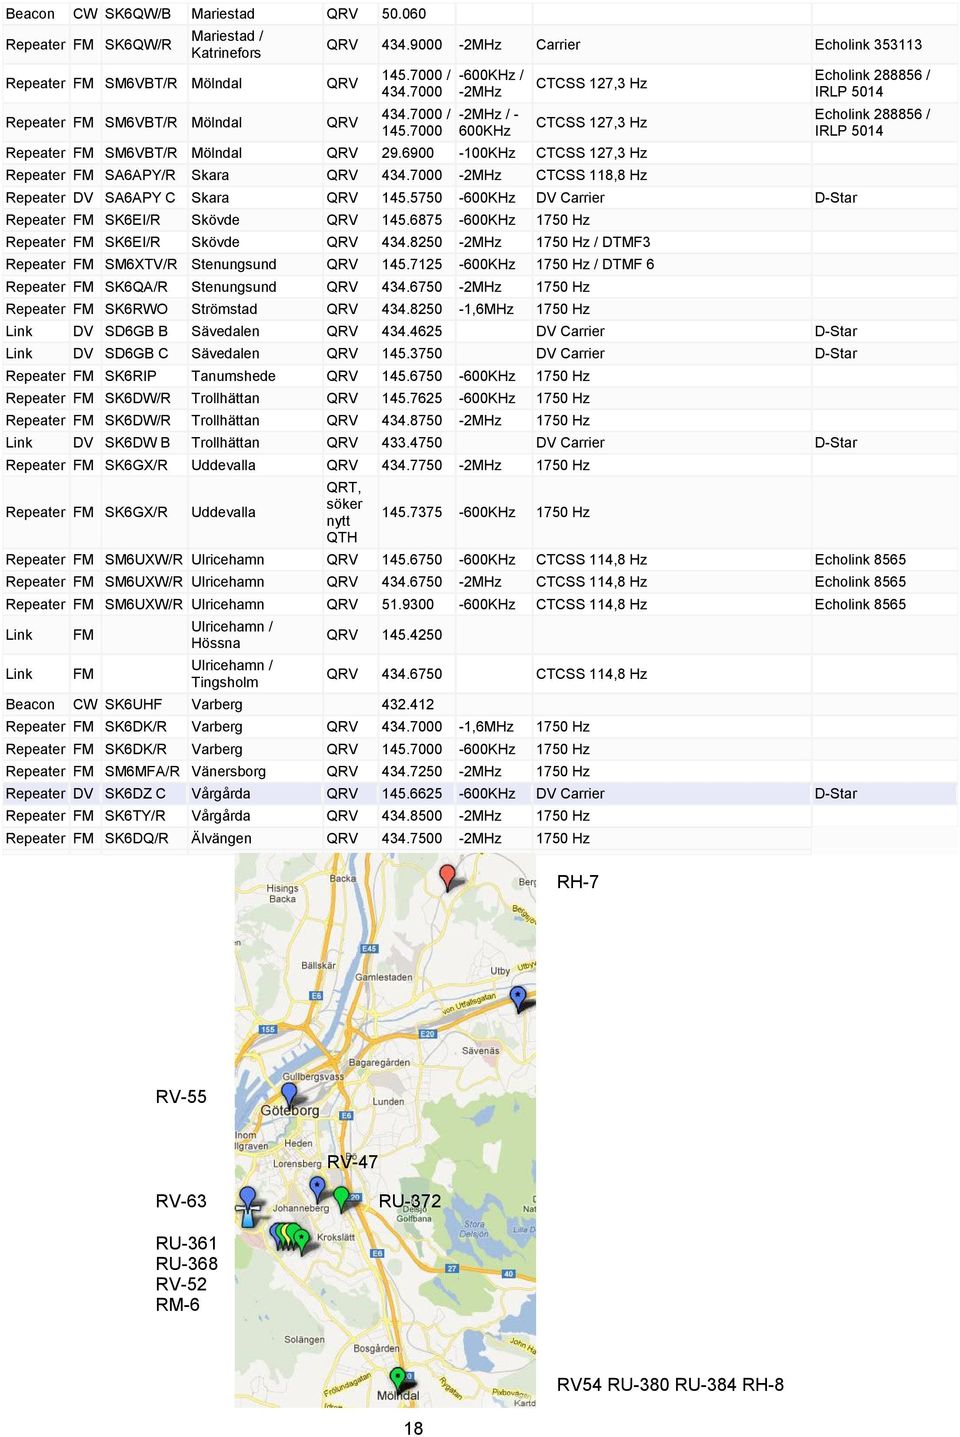The height and width of the screenshot is (1437, 960).
Task: Select the RU-361 map label
Action: pos(186,1243)
